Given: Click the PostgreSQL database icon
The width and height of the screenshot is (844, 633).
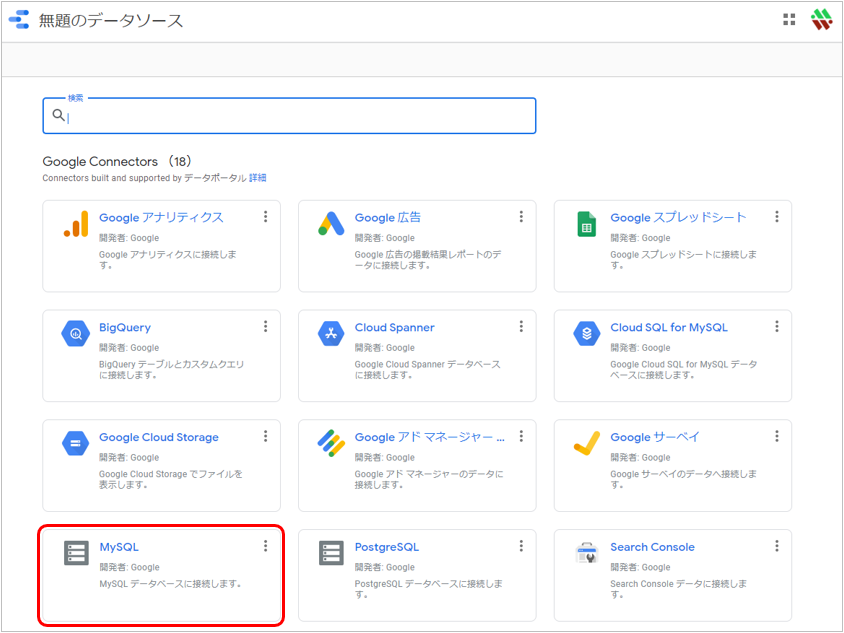Looking at the screenshot, I should click(331, 553).
